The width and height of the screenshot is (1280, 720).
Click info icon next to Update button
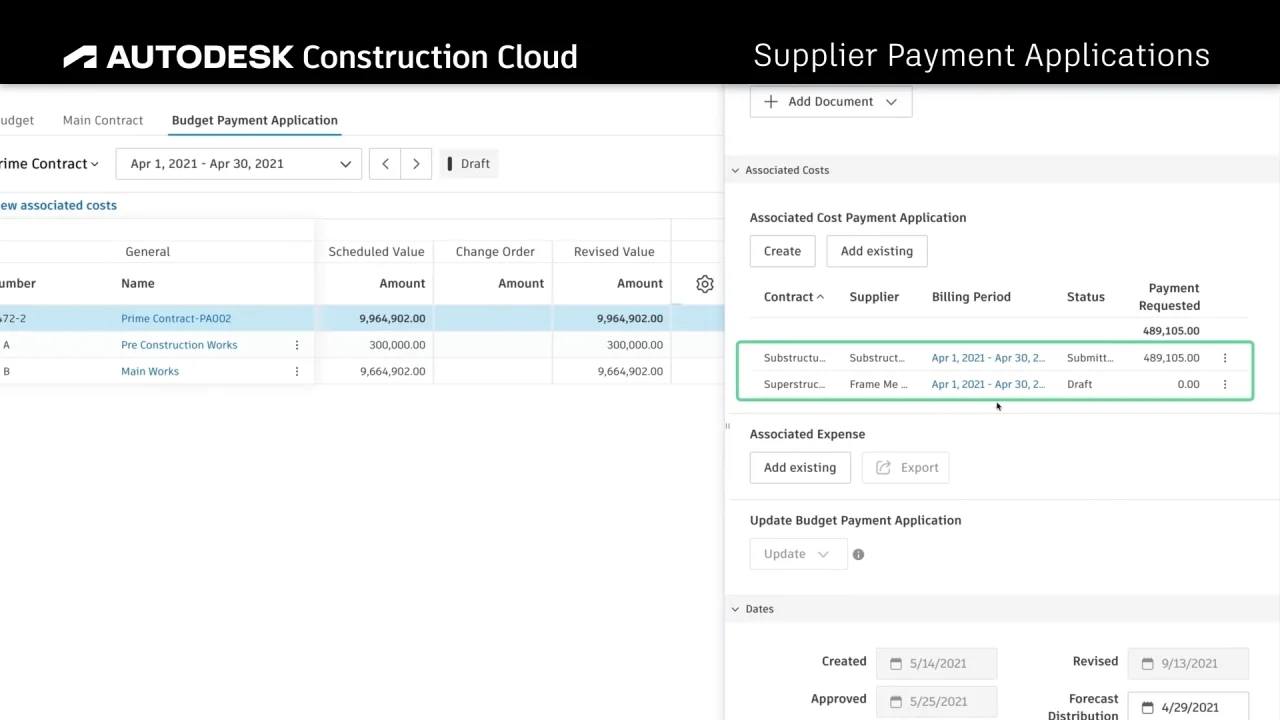[x=858, y=554]
